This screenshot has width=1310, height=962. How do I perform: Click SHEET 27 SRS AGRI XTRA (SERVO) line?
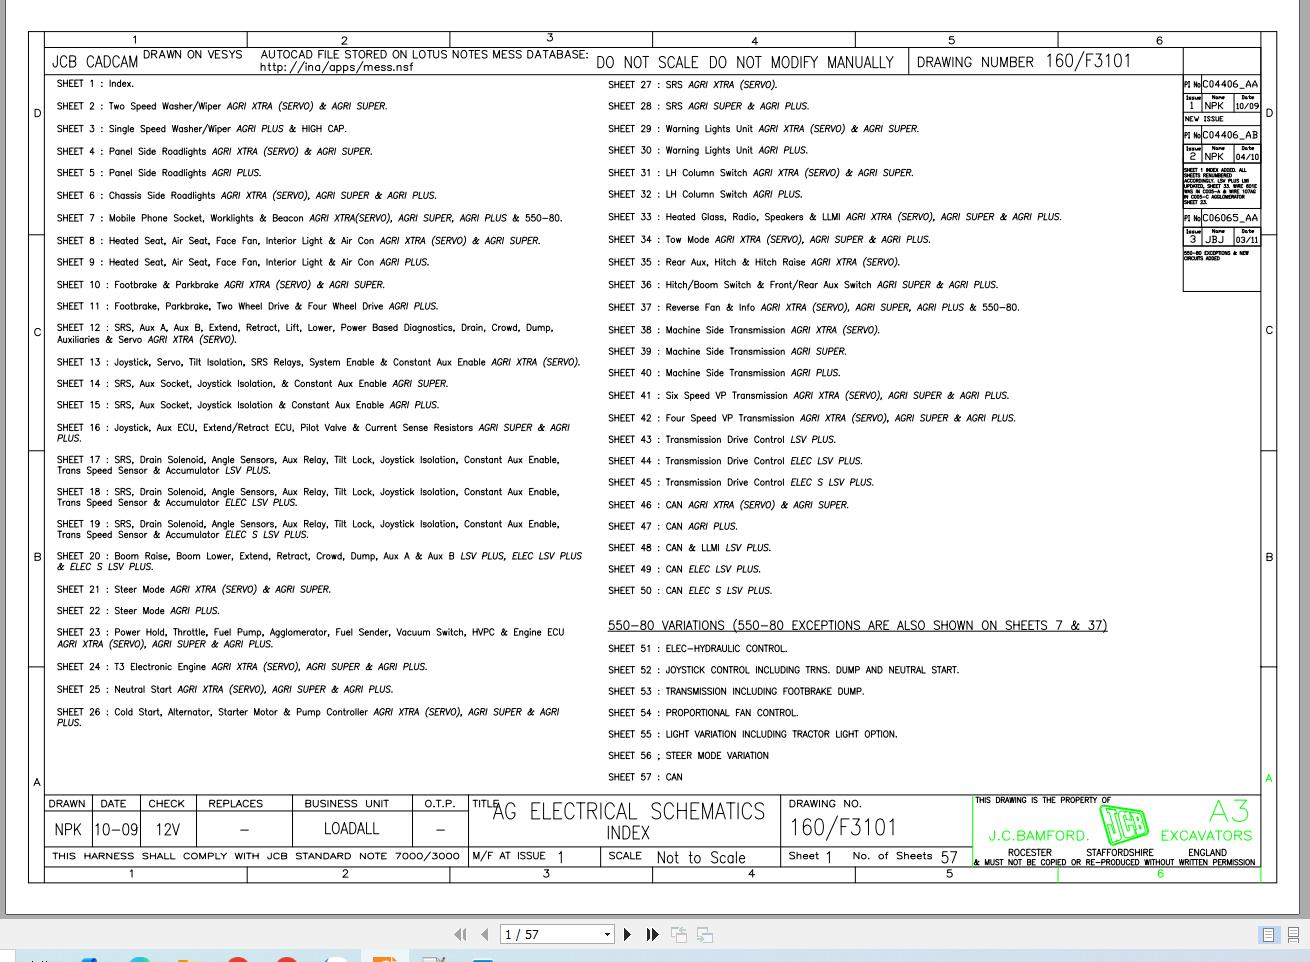692,85
